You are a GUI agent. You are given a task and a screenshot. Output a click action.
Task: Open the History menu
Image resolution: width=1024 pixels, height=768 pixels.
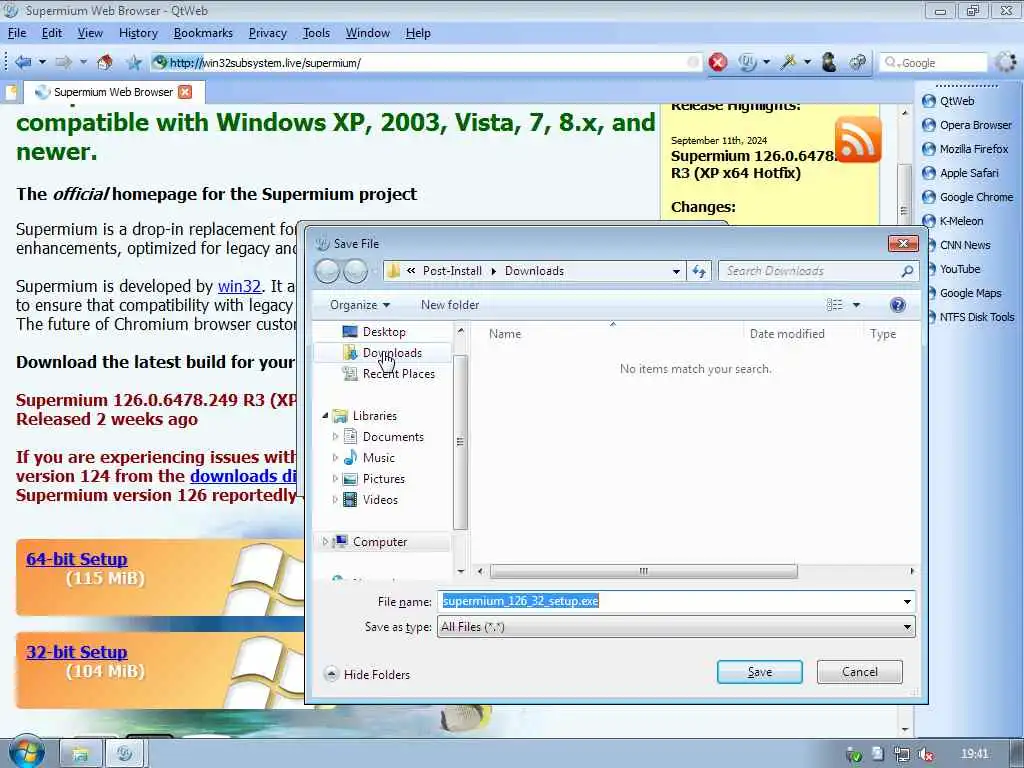pyautogui.click(x=138, y=33)
